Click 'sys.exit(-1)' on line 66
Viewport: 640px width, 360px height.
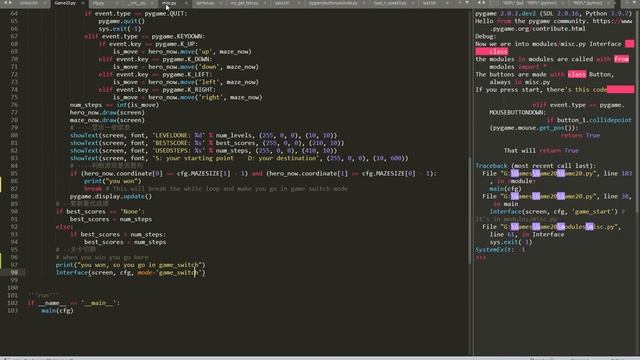pos(120,29)
